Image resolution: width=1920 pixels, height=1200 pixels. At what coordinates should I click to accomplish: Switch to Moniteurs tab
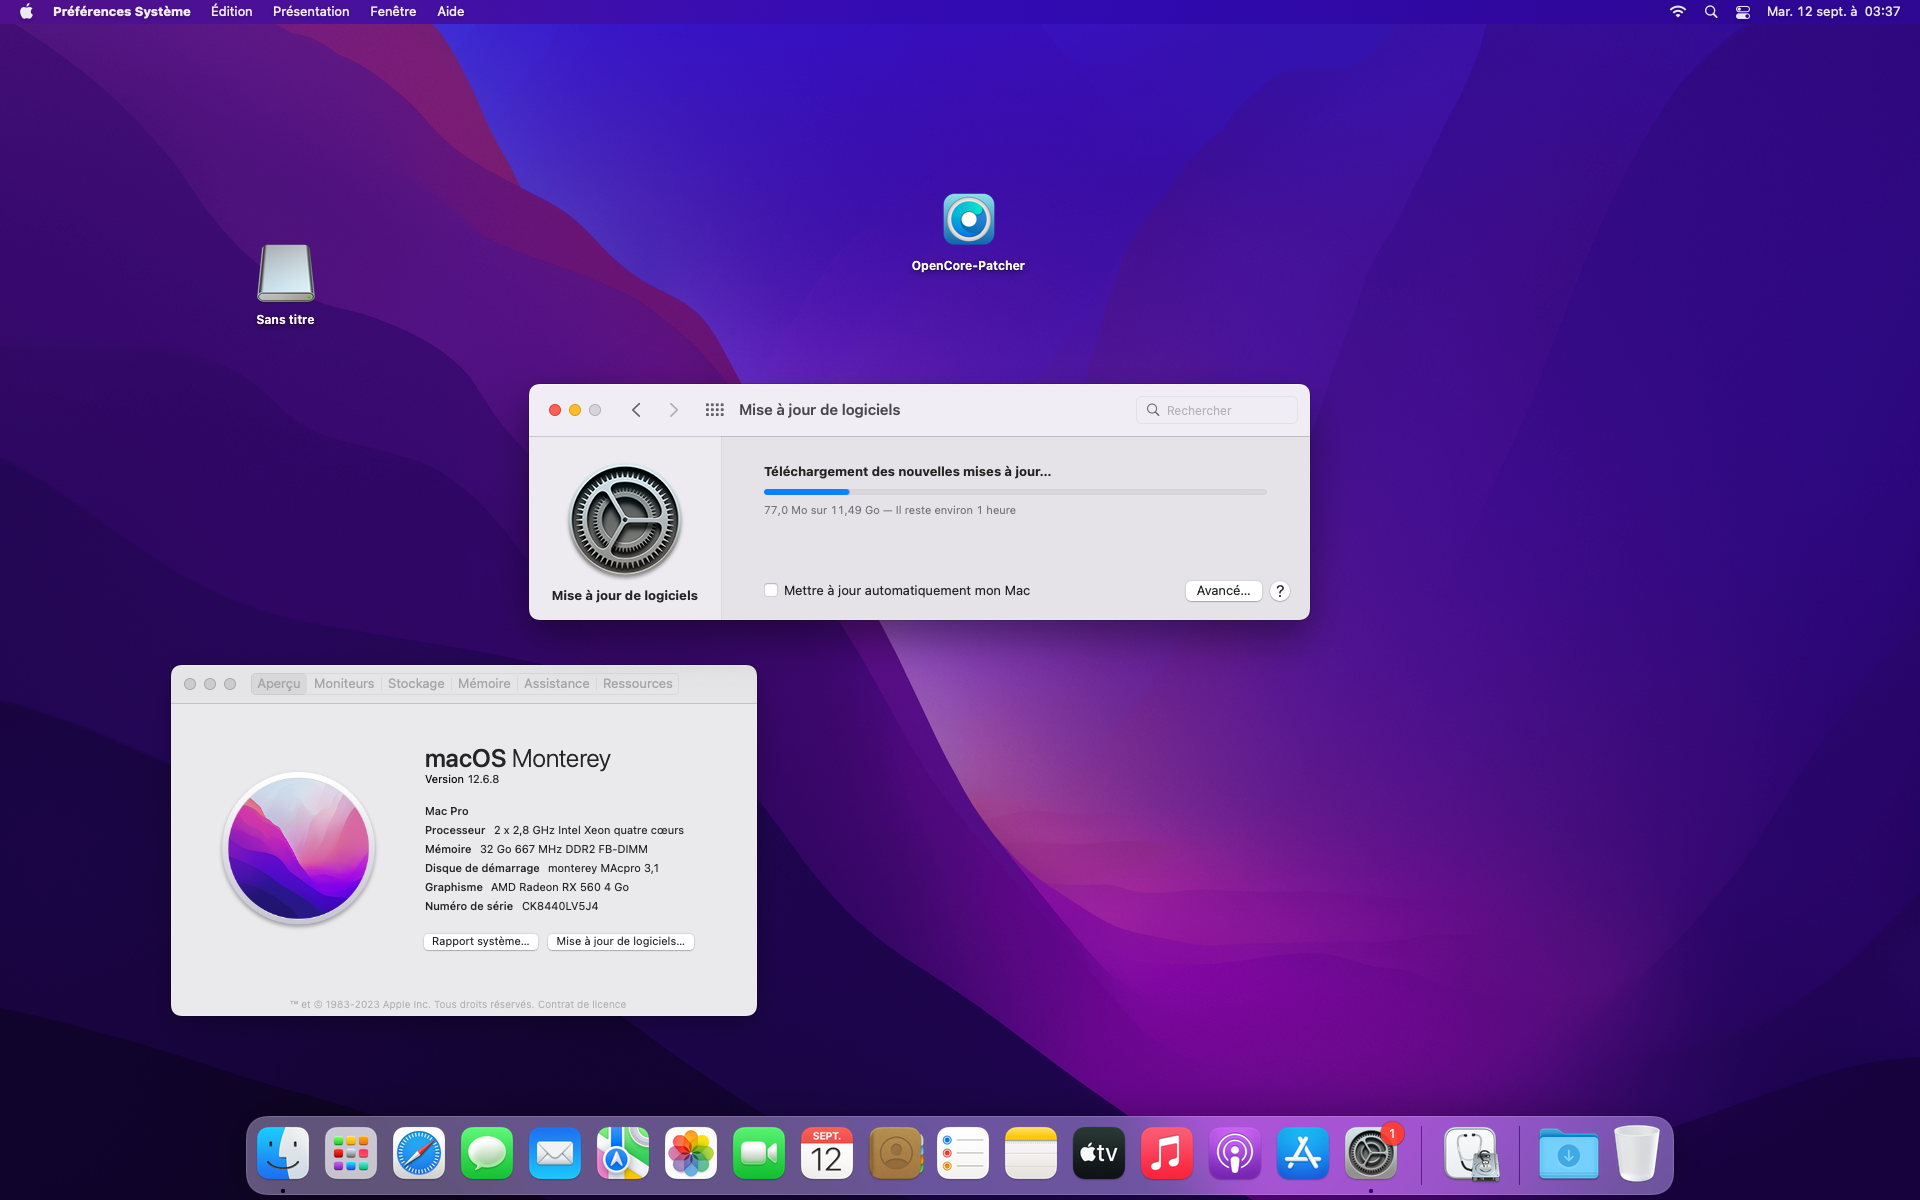[x=344, y=684]
